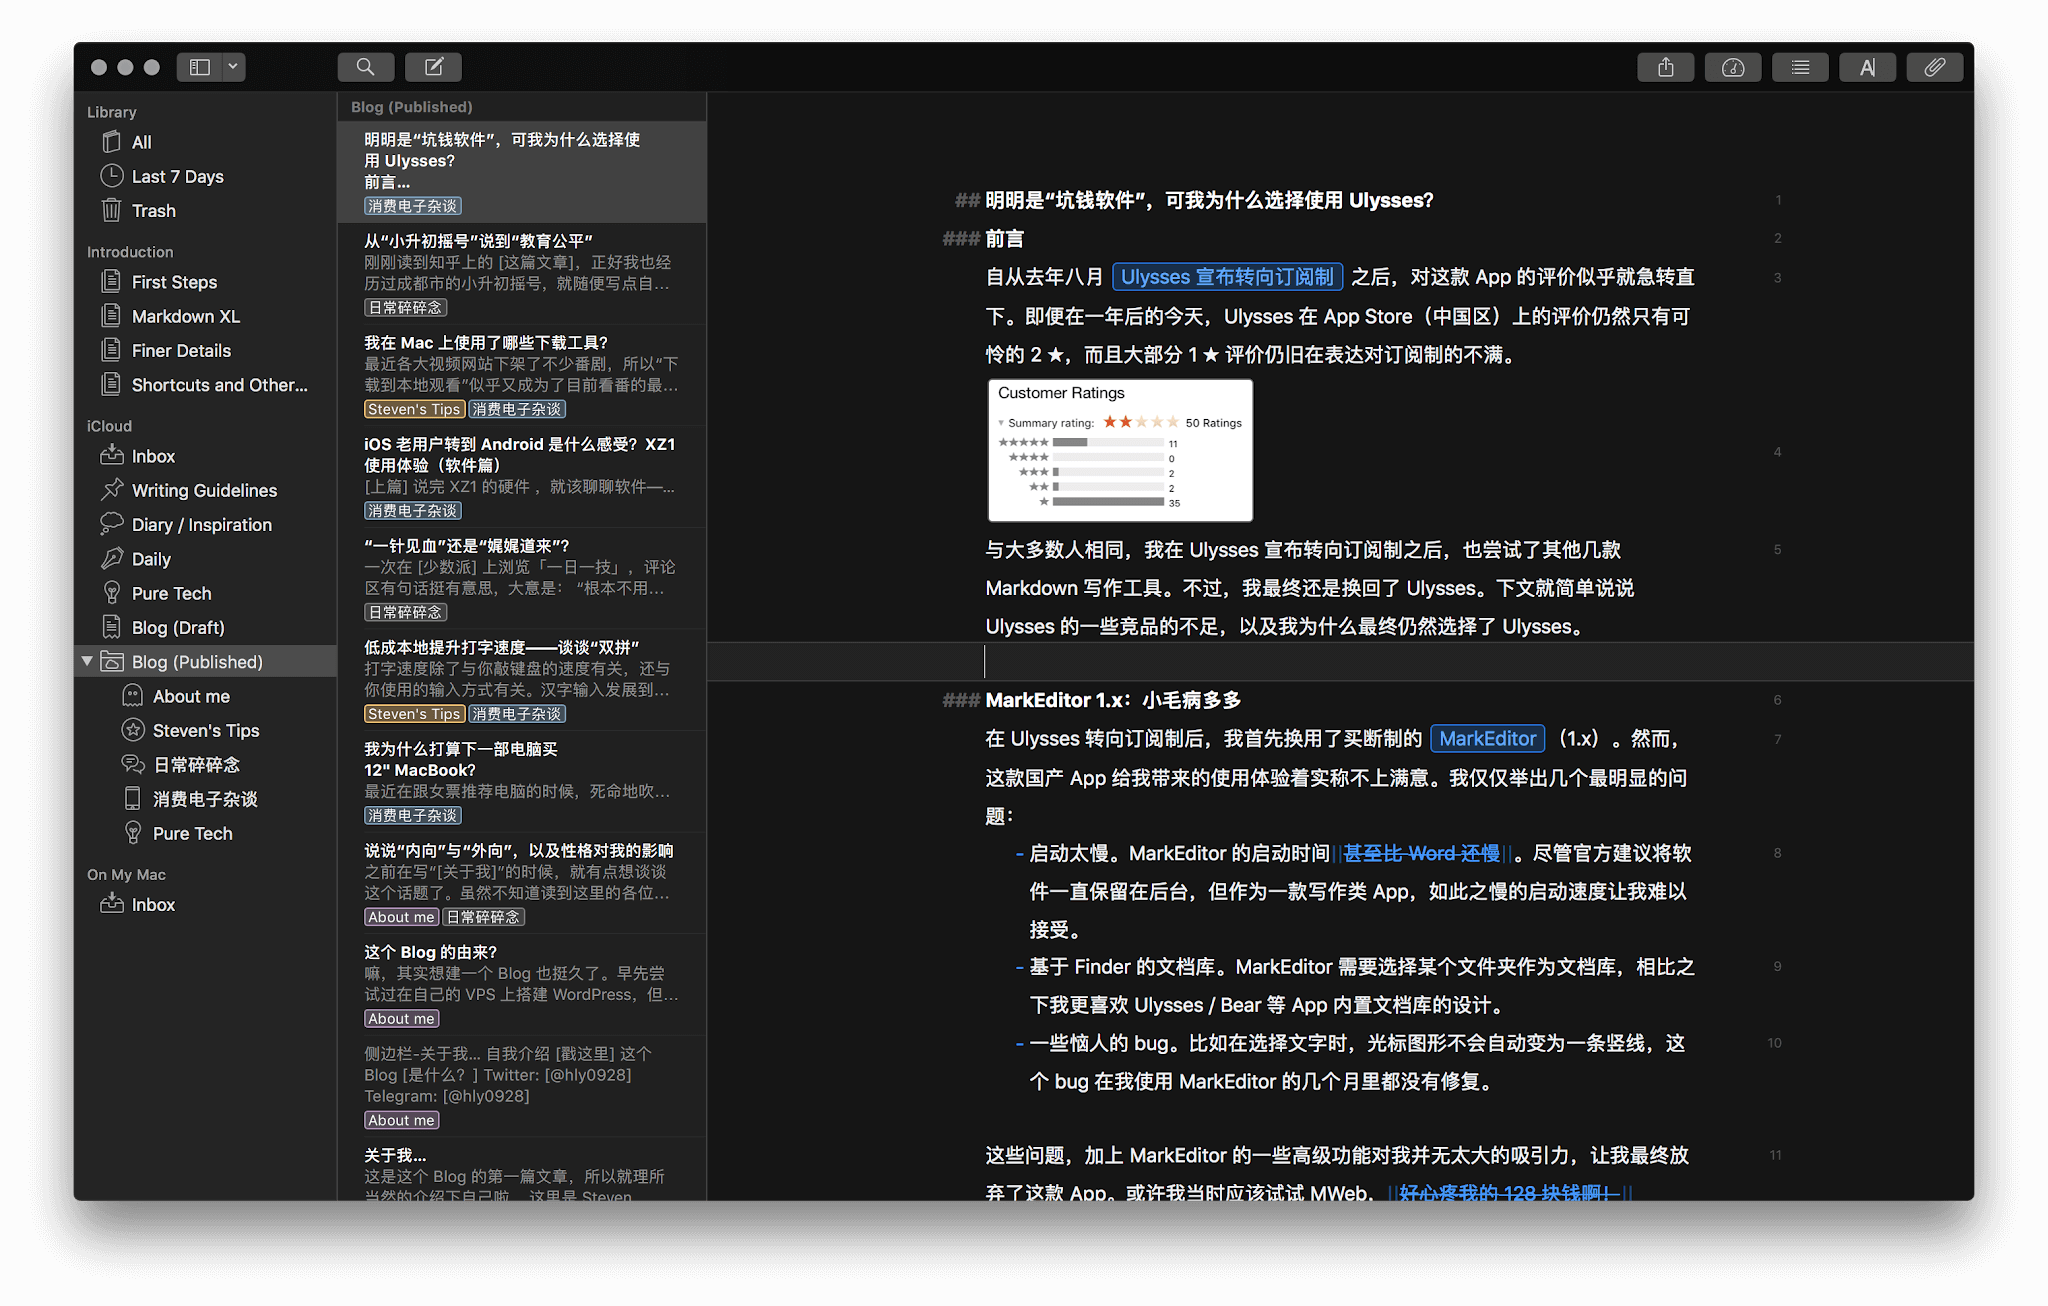Toggle the sidebar layout view button

[200, 67]
